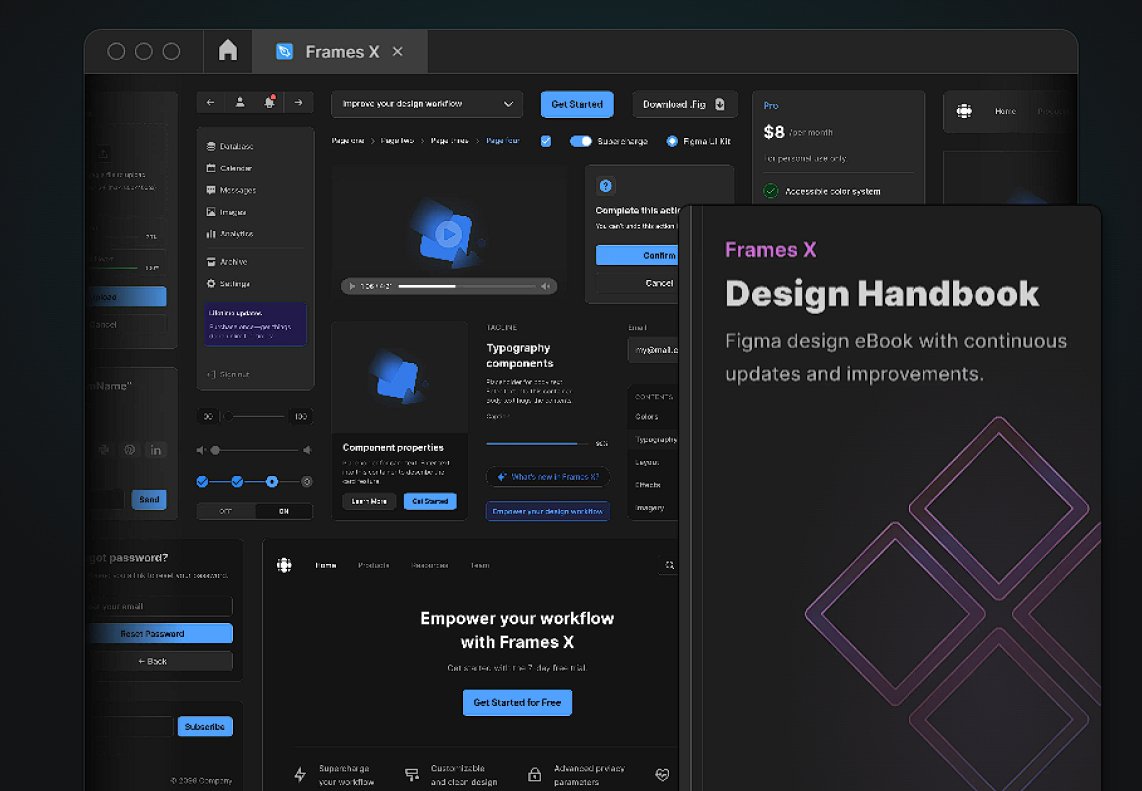Click the volume slider handle

[x=215, y=450]
